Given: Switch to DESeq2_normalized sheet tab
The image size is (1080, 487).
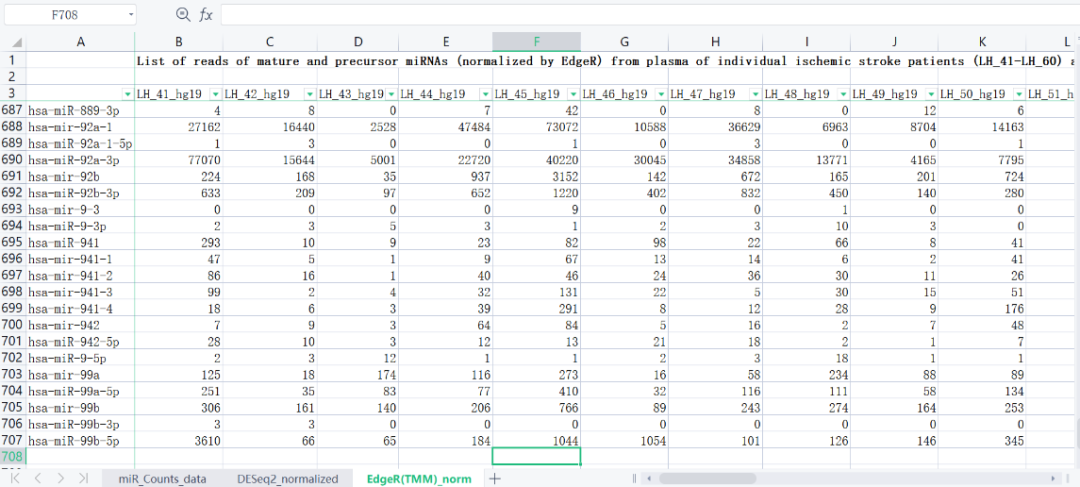Looking at the screenshot, I should [287, 478].
